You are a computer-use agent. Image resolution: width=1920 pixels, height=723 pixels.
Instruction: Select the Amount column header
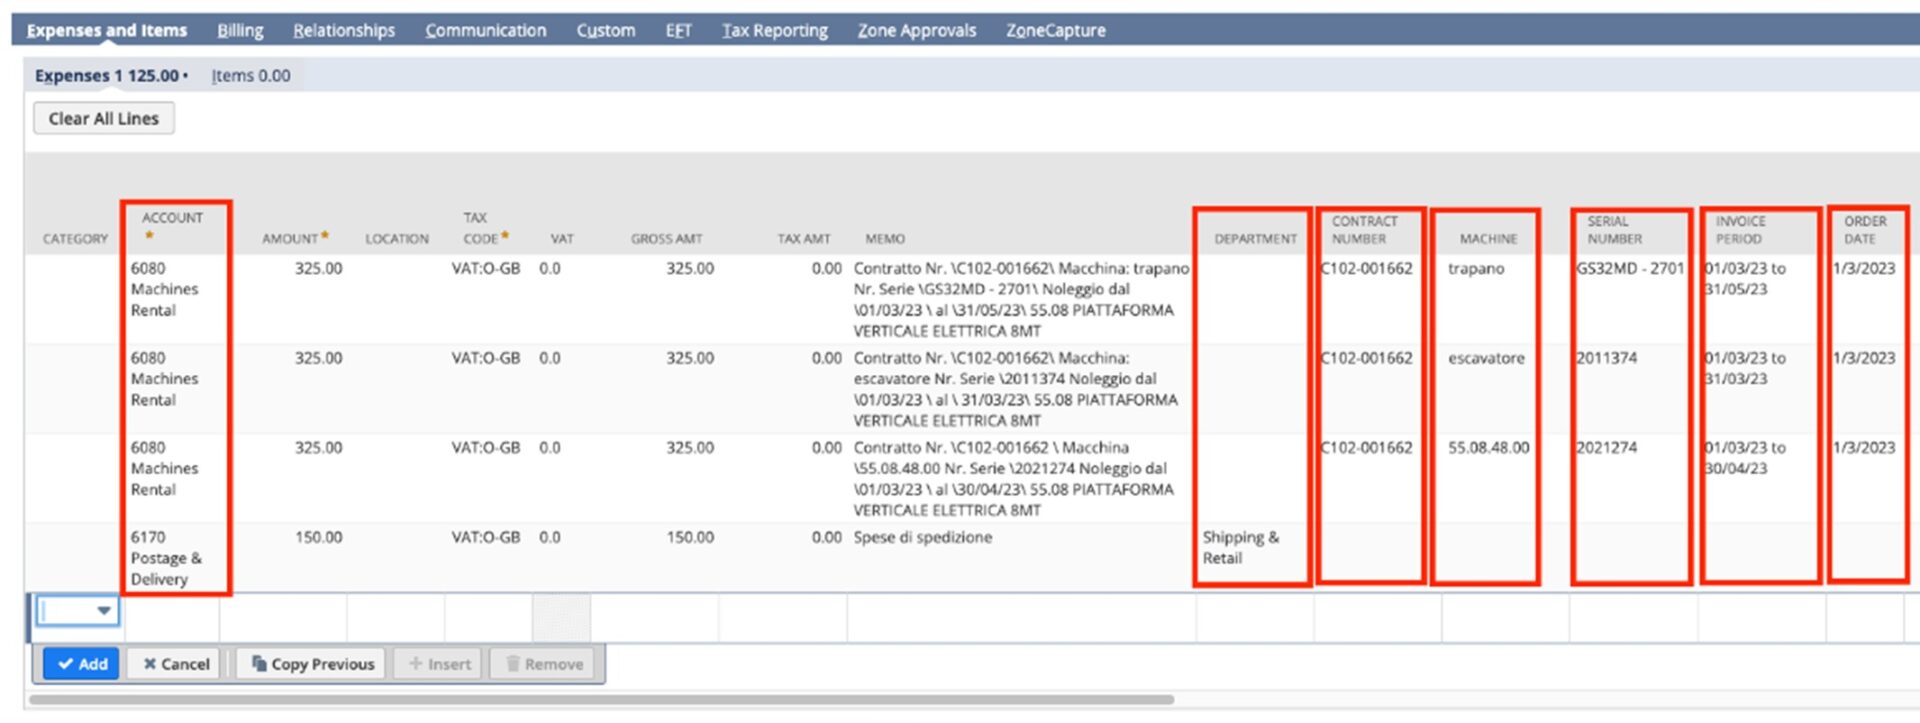290,239
